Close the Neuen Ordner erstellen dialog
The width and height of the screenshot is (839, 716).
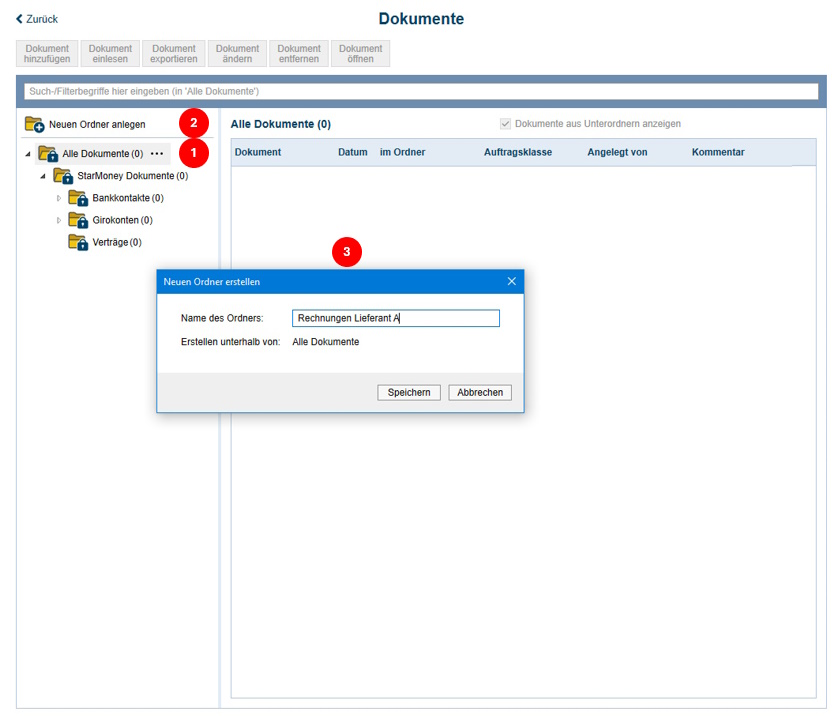coord(511,282)
